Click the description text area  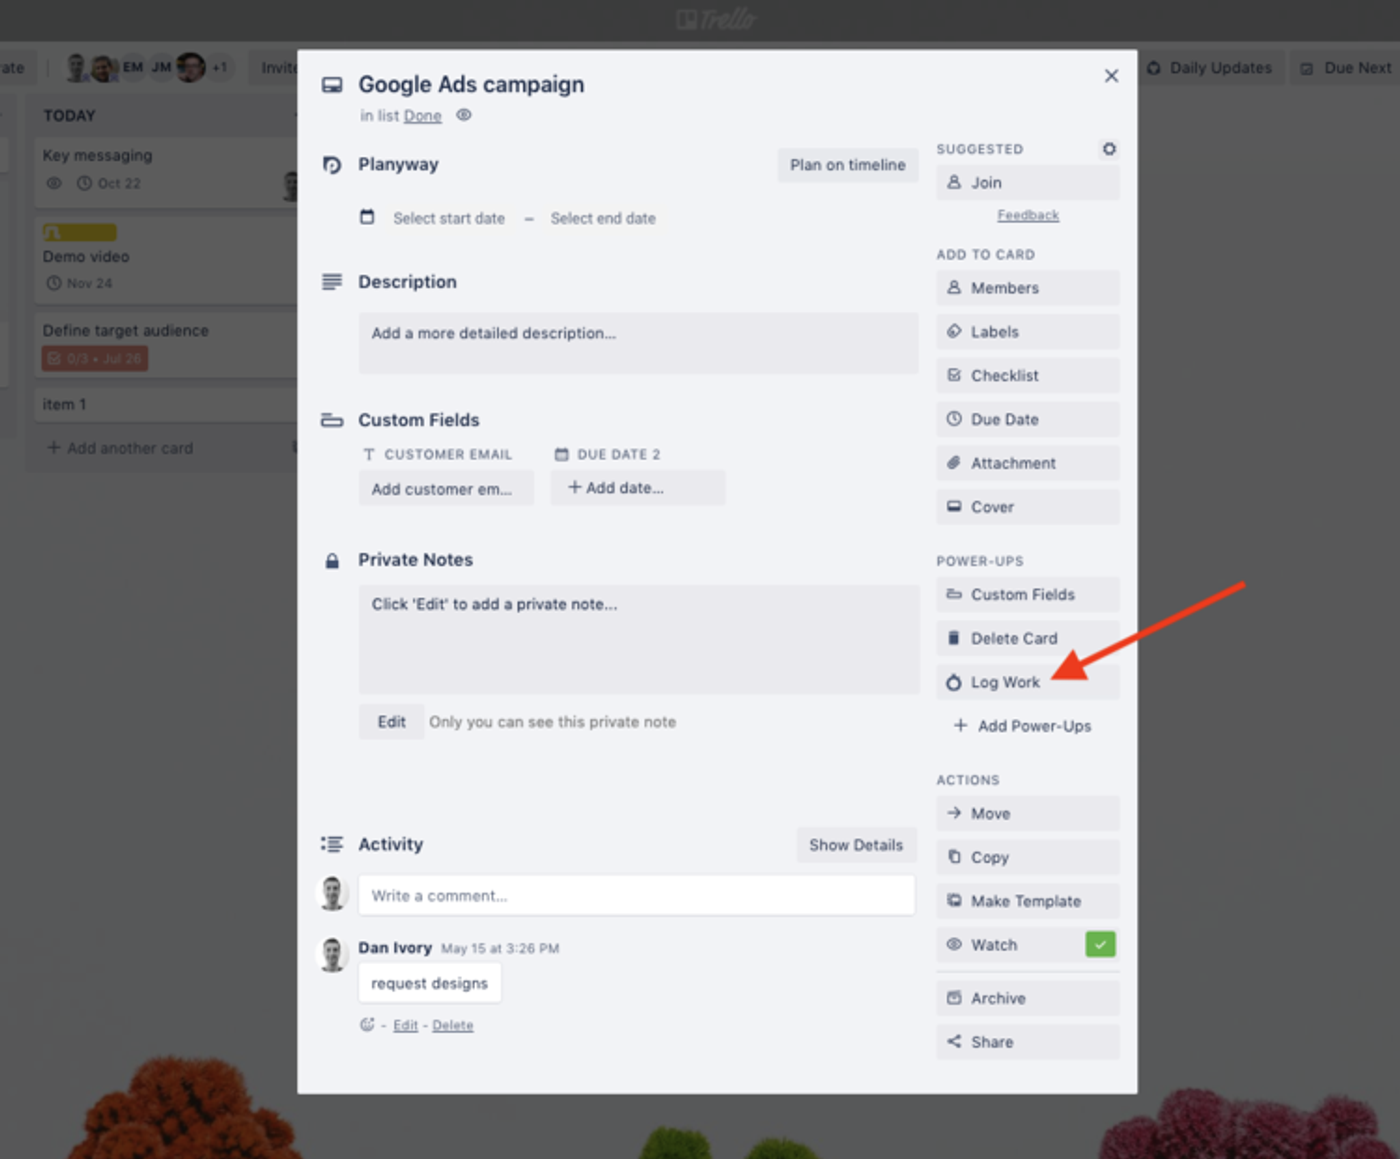tap(638, 343)
